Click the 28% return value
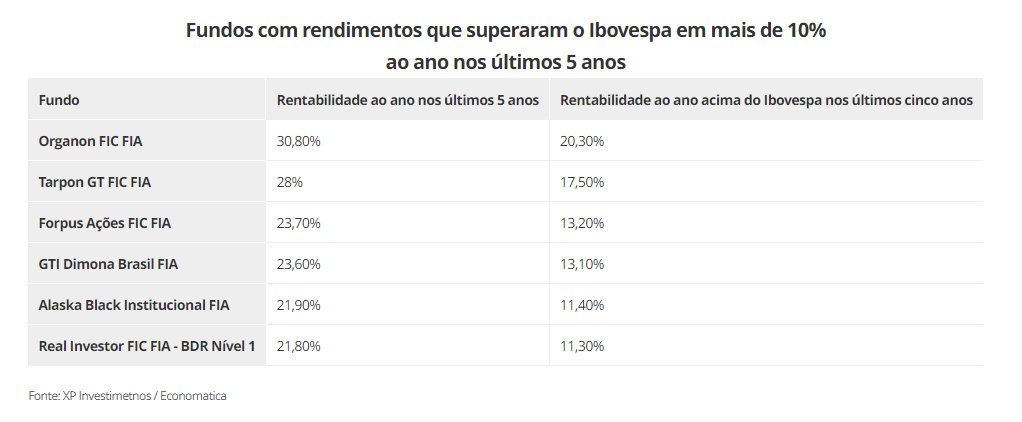Viewport: 1022px width, 422px height. [289, 182]
